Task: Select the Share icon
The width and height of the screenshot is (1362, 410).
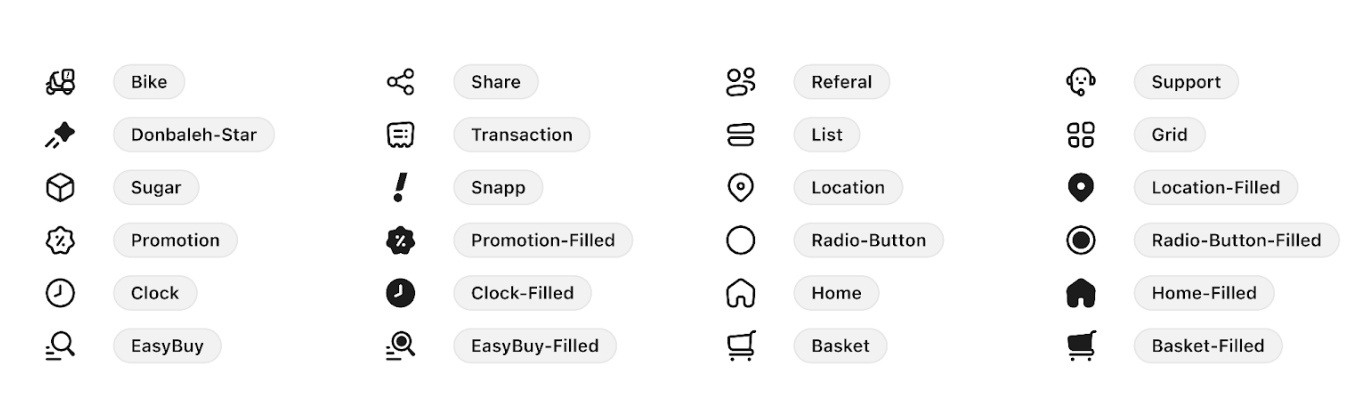Action: (400, 82)
